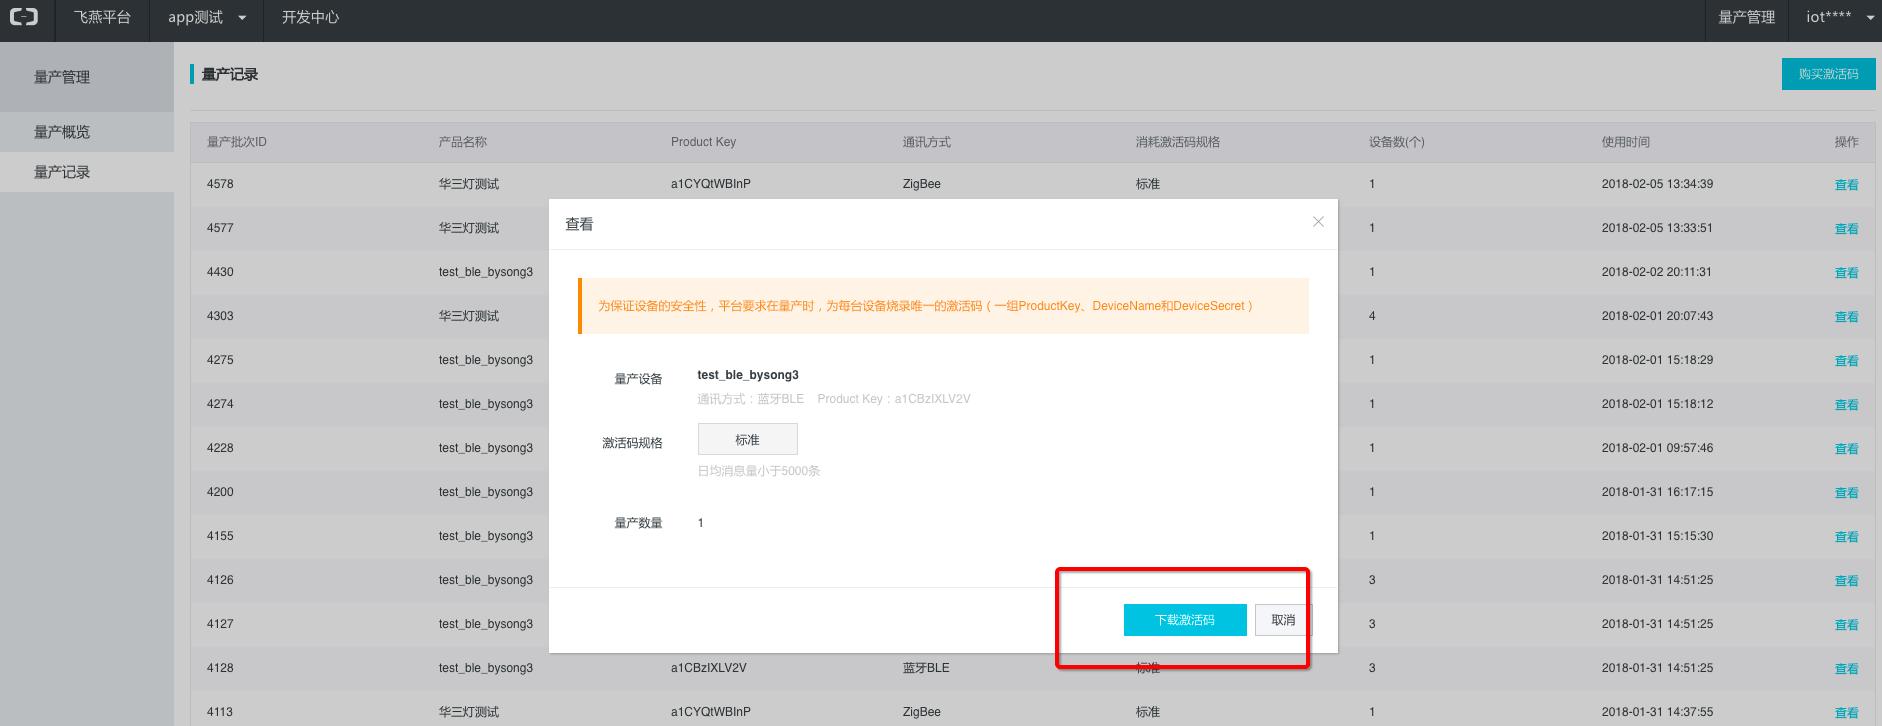Click the 量产记录 page heading
The height and width of the screenshot is (726, 1882).
pos(230,74)
